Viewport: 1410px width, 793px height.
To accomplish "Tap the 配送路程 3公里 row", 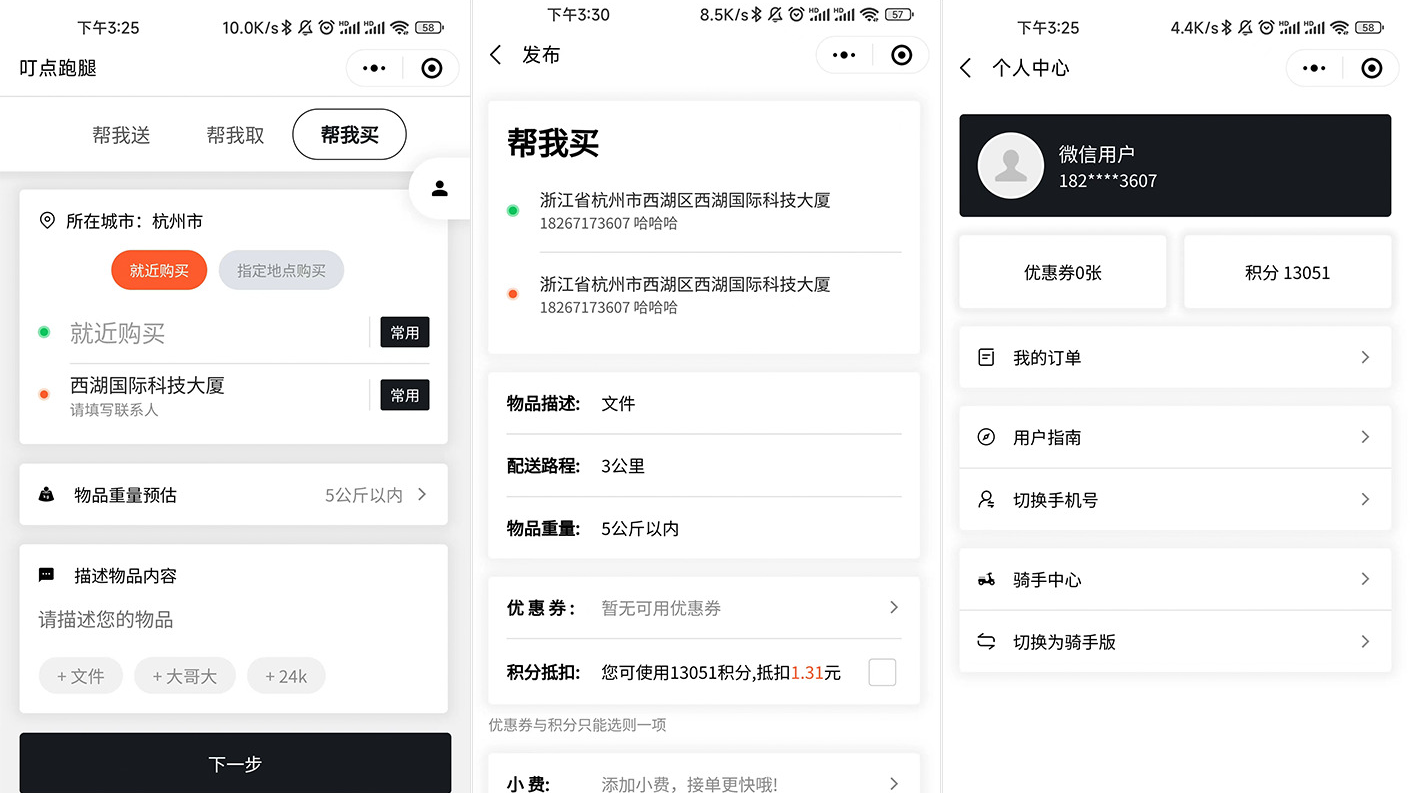I will point(704,465).
